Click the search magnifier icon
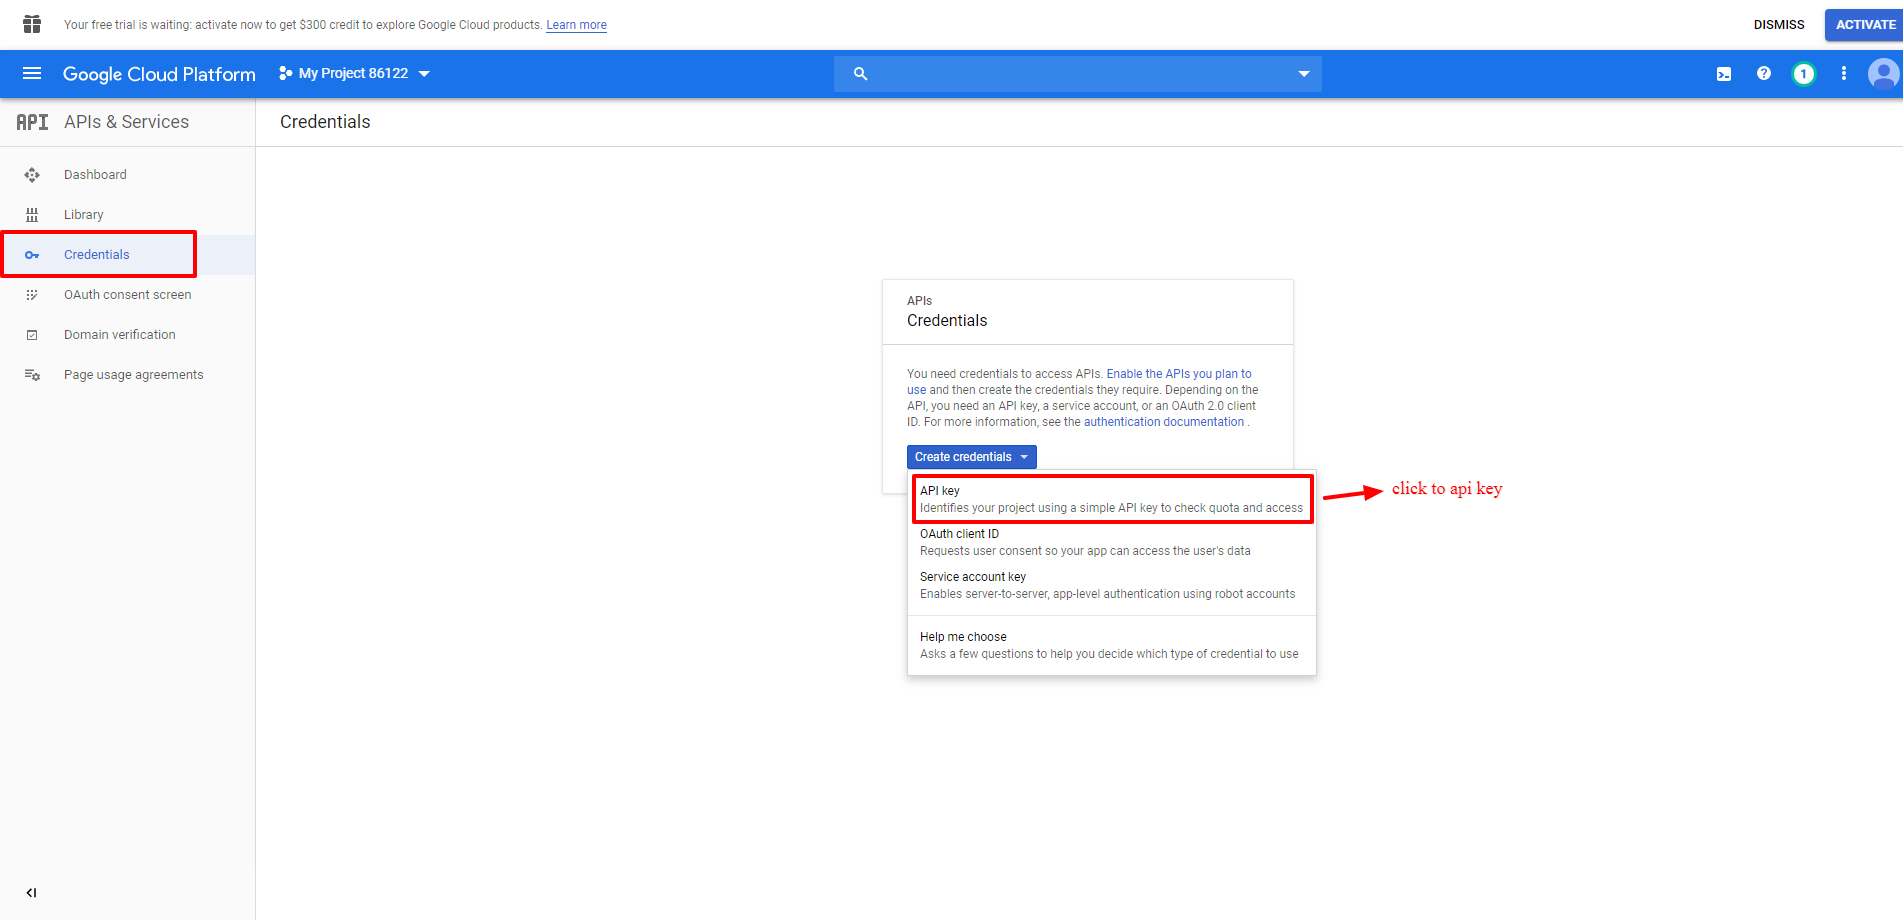The image size is (1903, 920). (x=860, y=74)
